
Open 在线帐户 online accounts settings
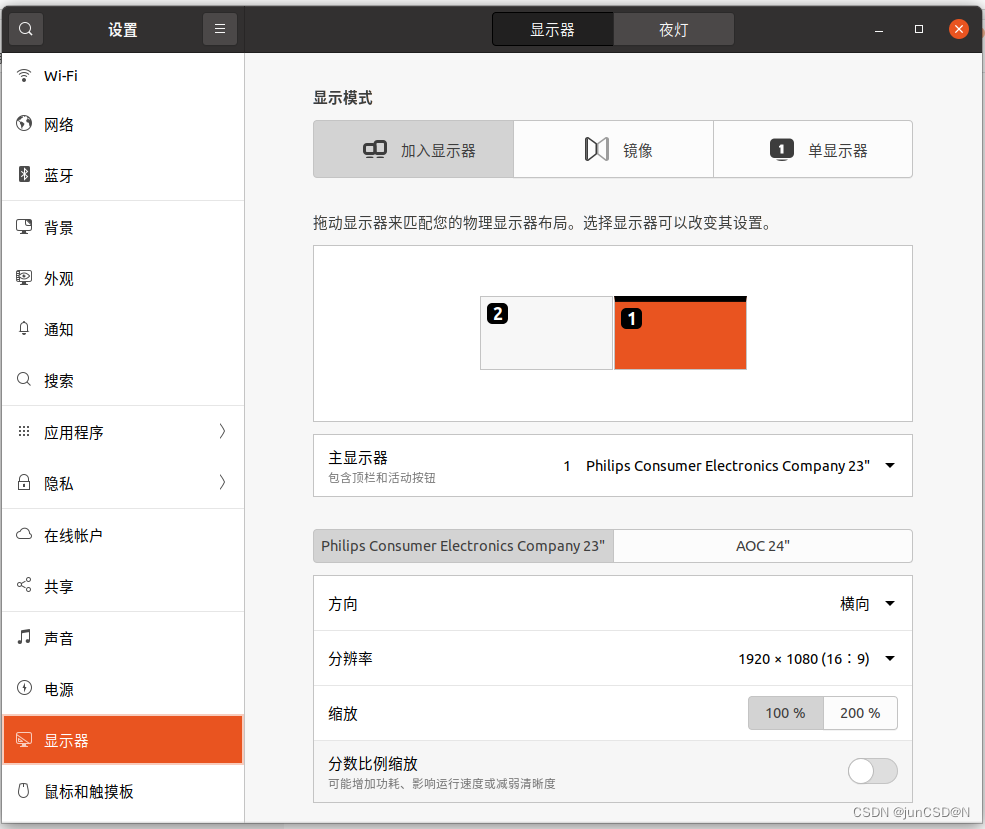click(x=123, y=535)
